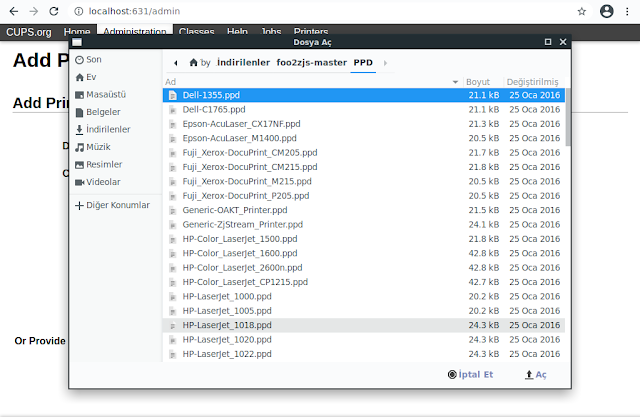
Task: Select HP-Color_LaserJet_2600n.ppd
Action: pyautogui.click(x=364, y=268)
